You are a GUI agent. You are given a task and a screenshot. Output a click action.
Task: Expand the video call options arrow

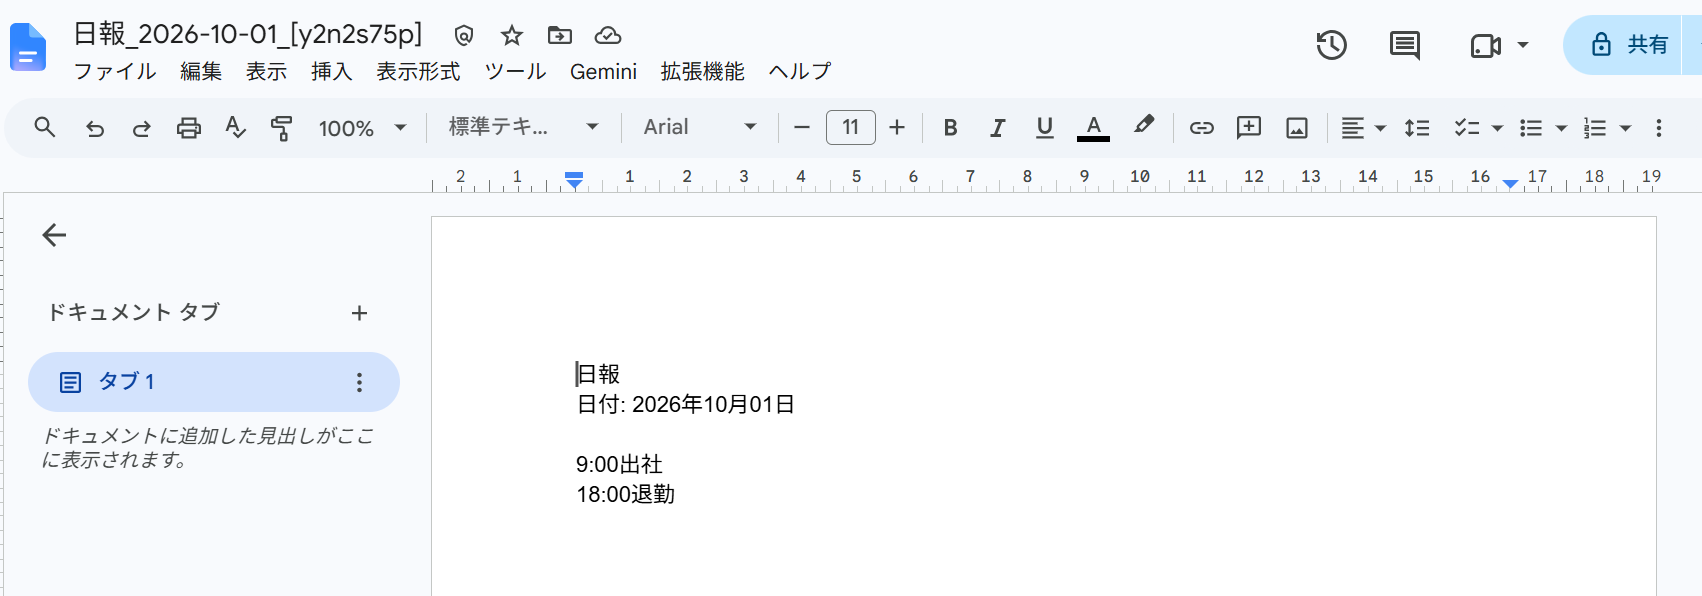tap(1523, 45)
